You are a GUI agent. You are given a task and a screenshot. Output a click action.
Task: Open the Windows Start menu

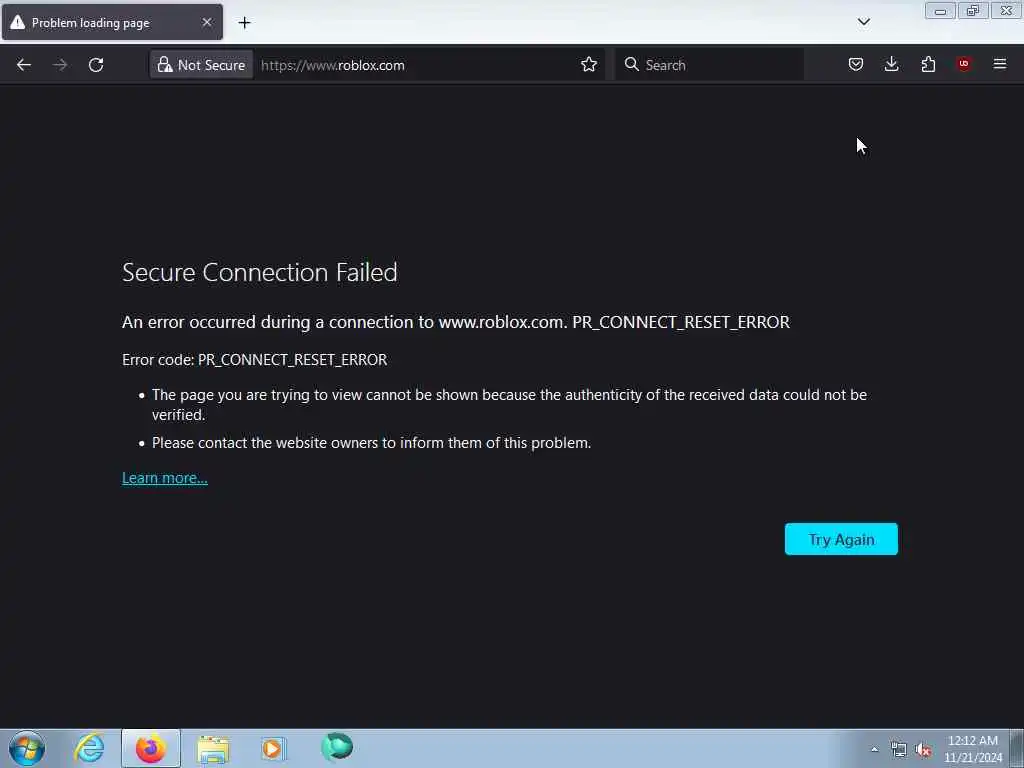coord(27,748)
